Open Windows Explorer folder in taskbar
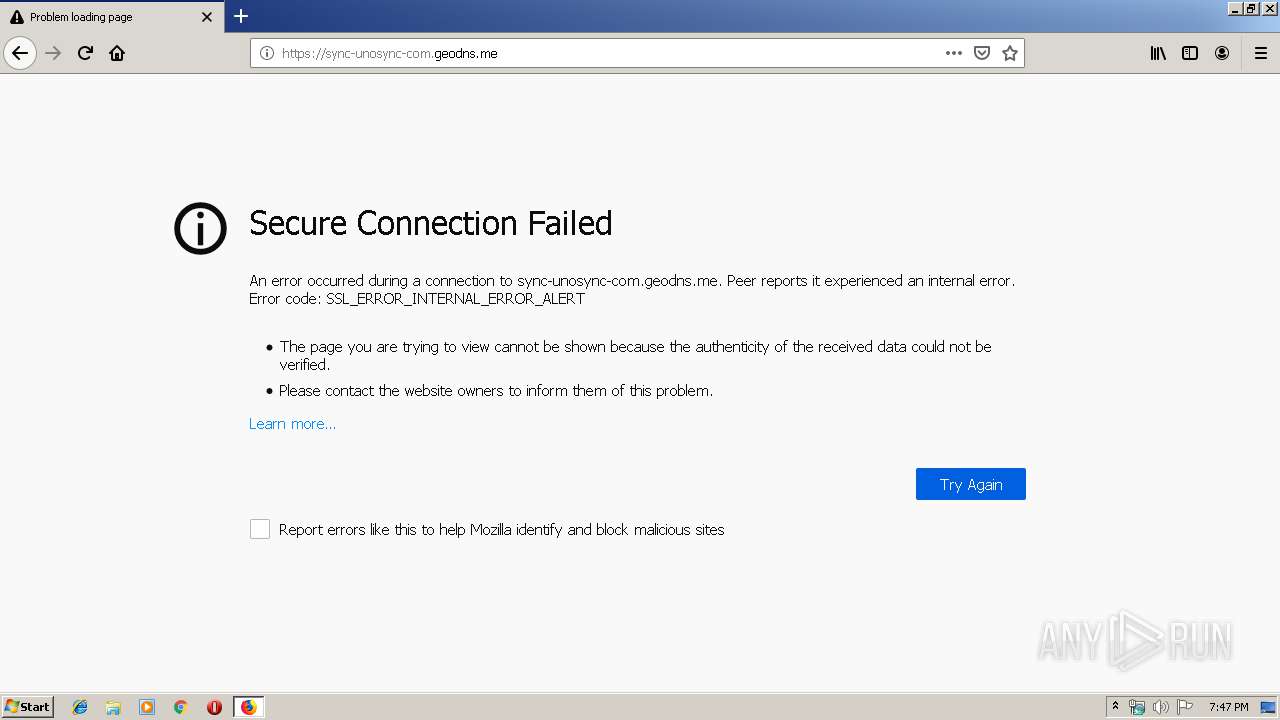 pyautogui.click(x=113, y=707)
